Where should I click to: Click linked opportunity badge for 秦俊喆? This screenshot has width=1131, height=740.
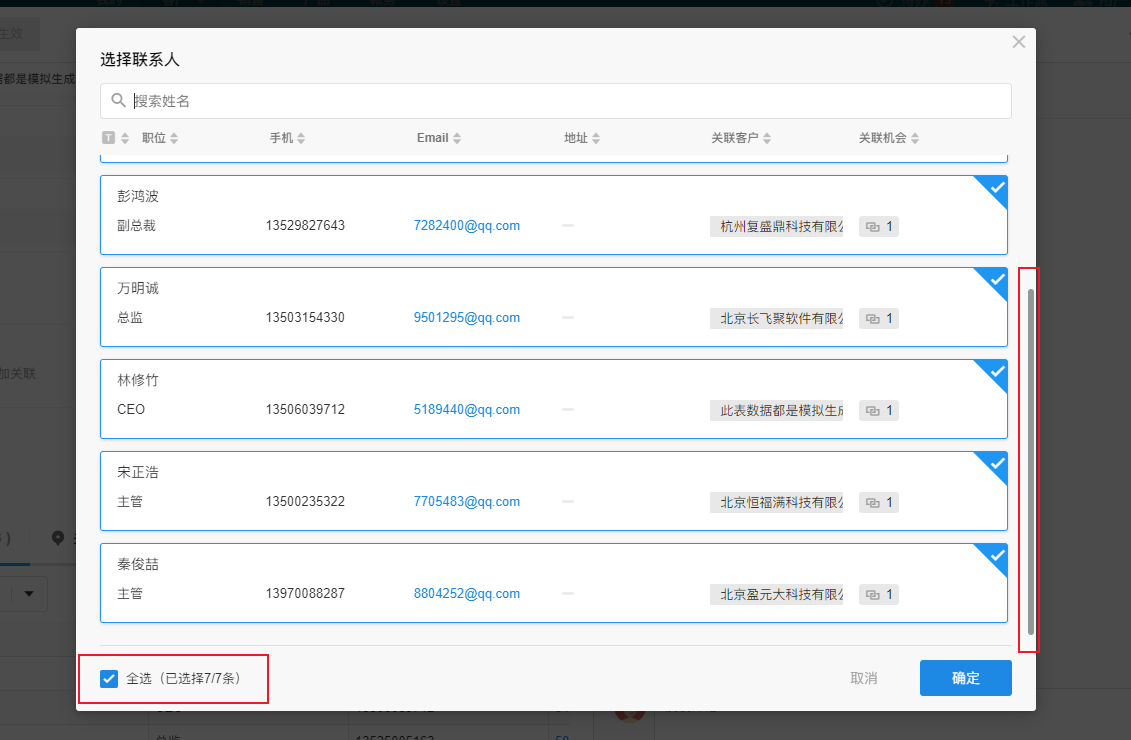(878, 595)
